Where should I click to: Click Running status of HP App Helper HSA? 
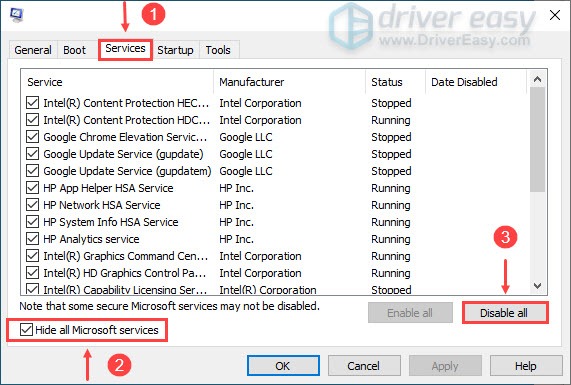click(x=391, y=188)
